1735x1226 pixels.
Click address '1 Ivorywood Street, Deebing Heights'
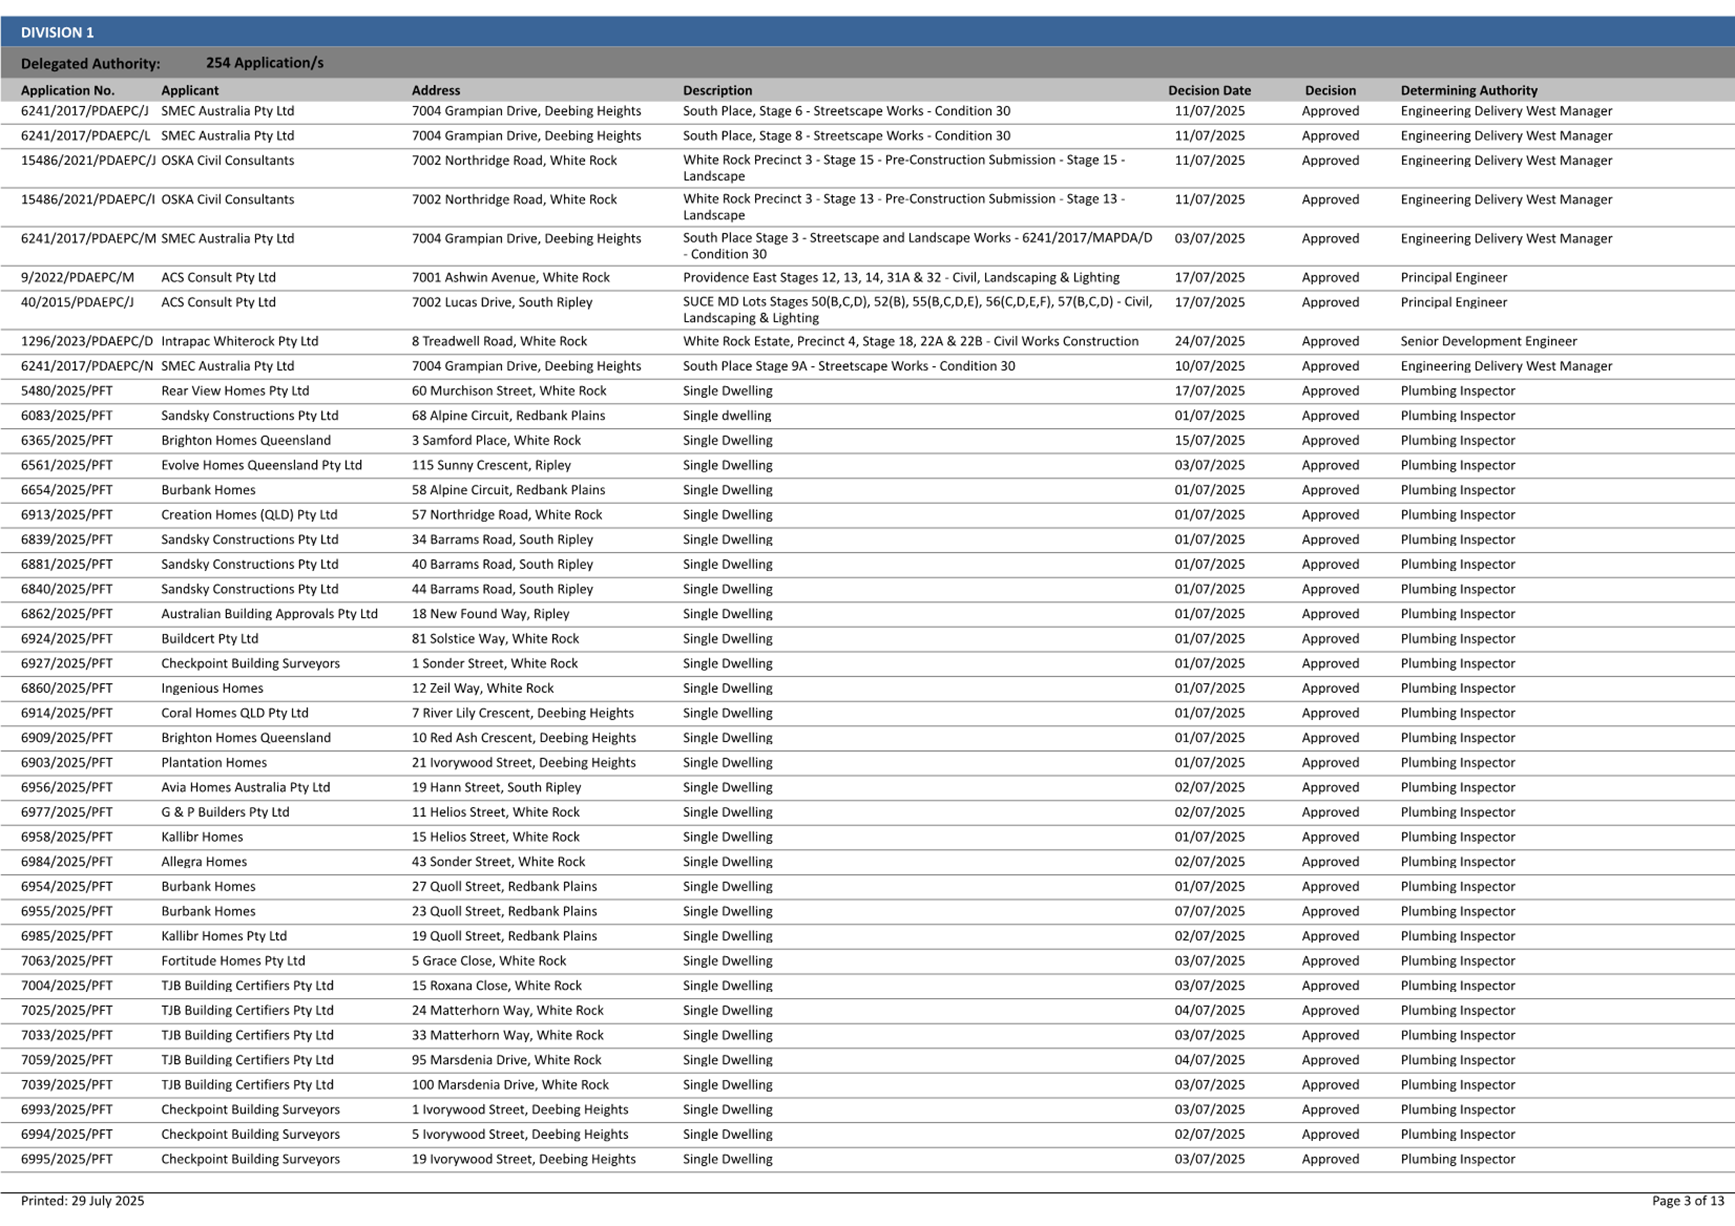520,1110
